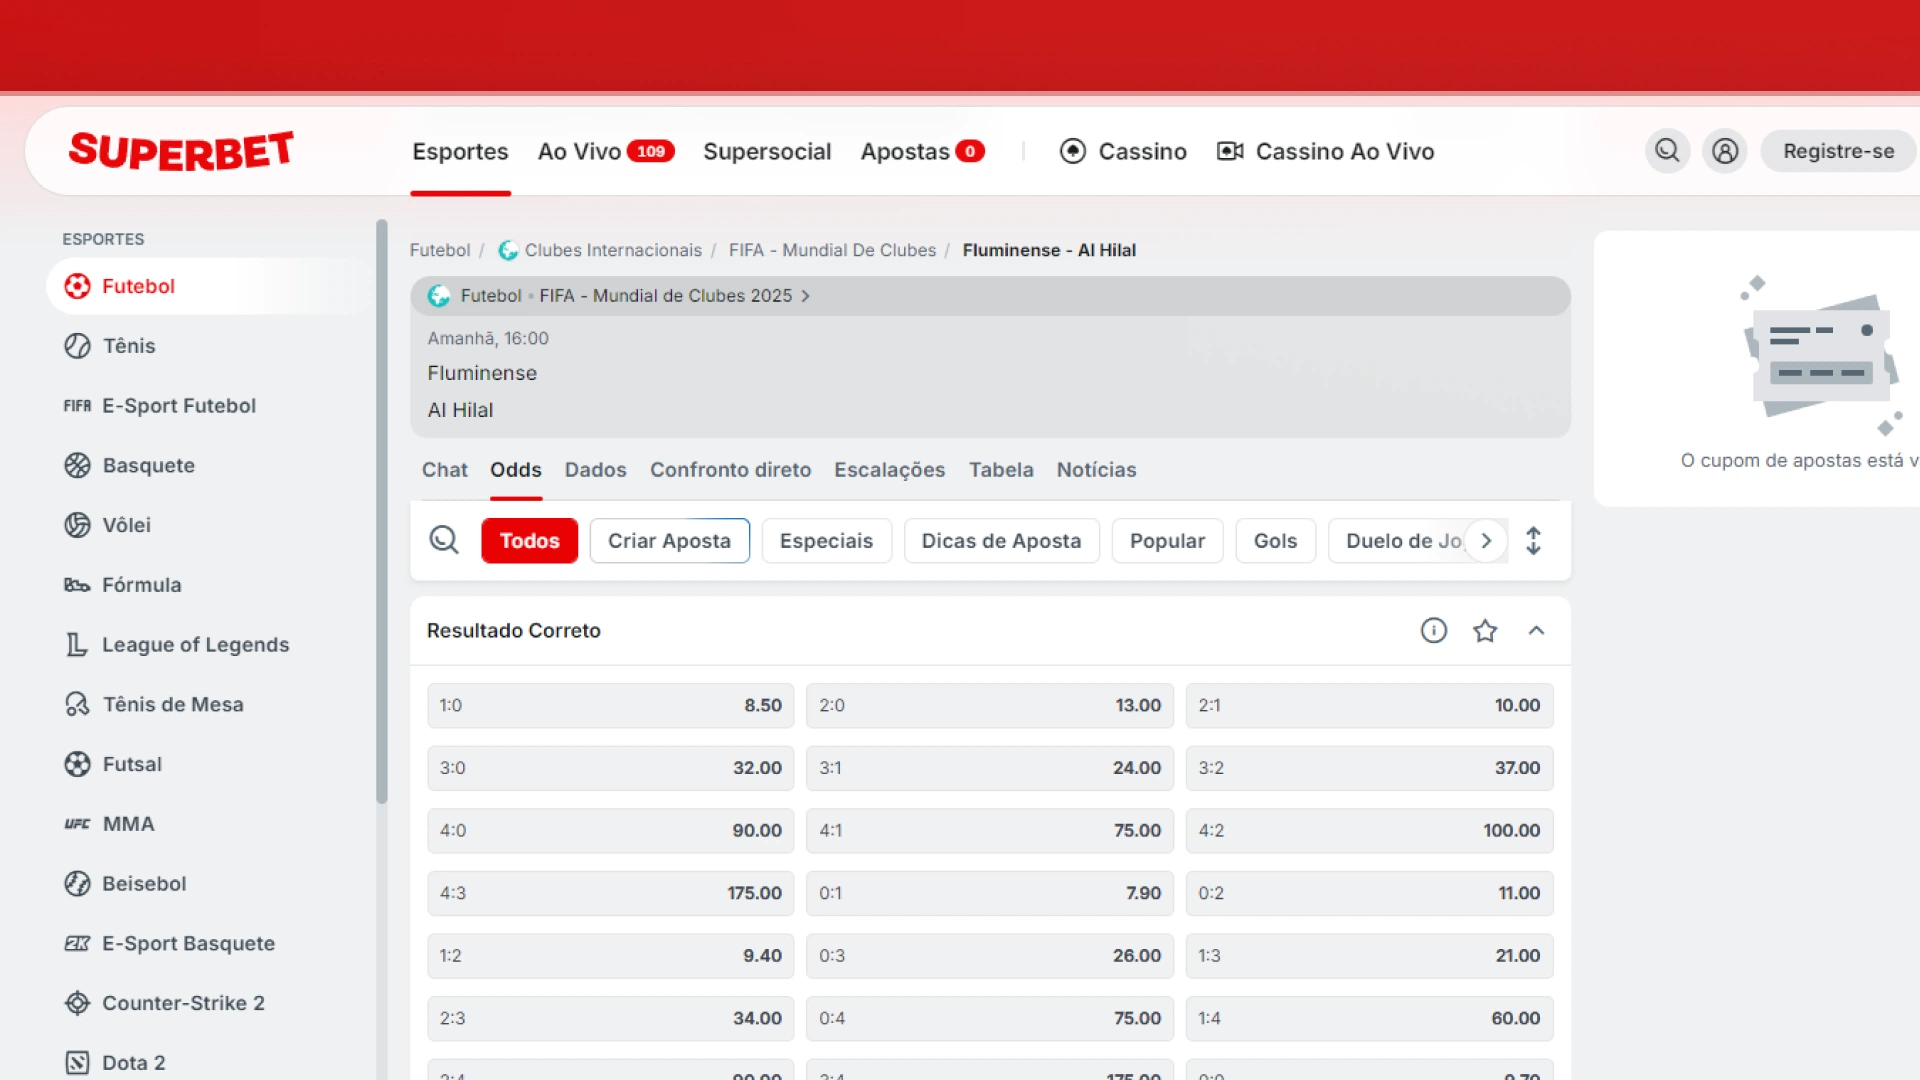Select the Popular filter
The height and width of the screenshot is (1080, 1920).
click(1167, 541)
